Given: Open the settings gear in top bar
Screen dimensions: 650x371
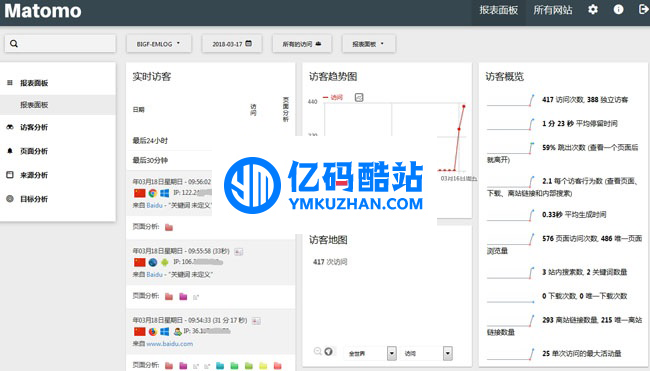Looking at the screenshot, I should [593, 10].
